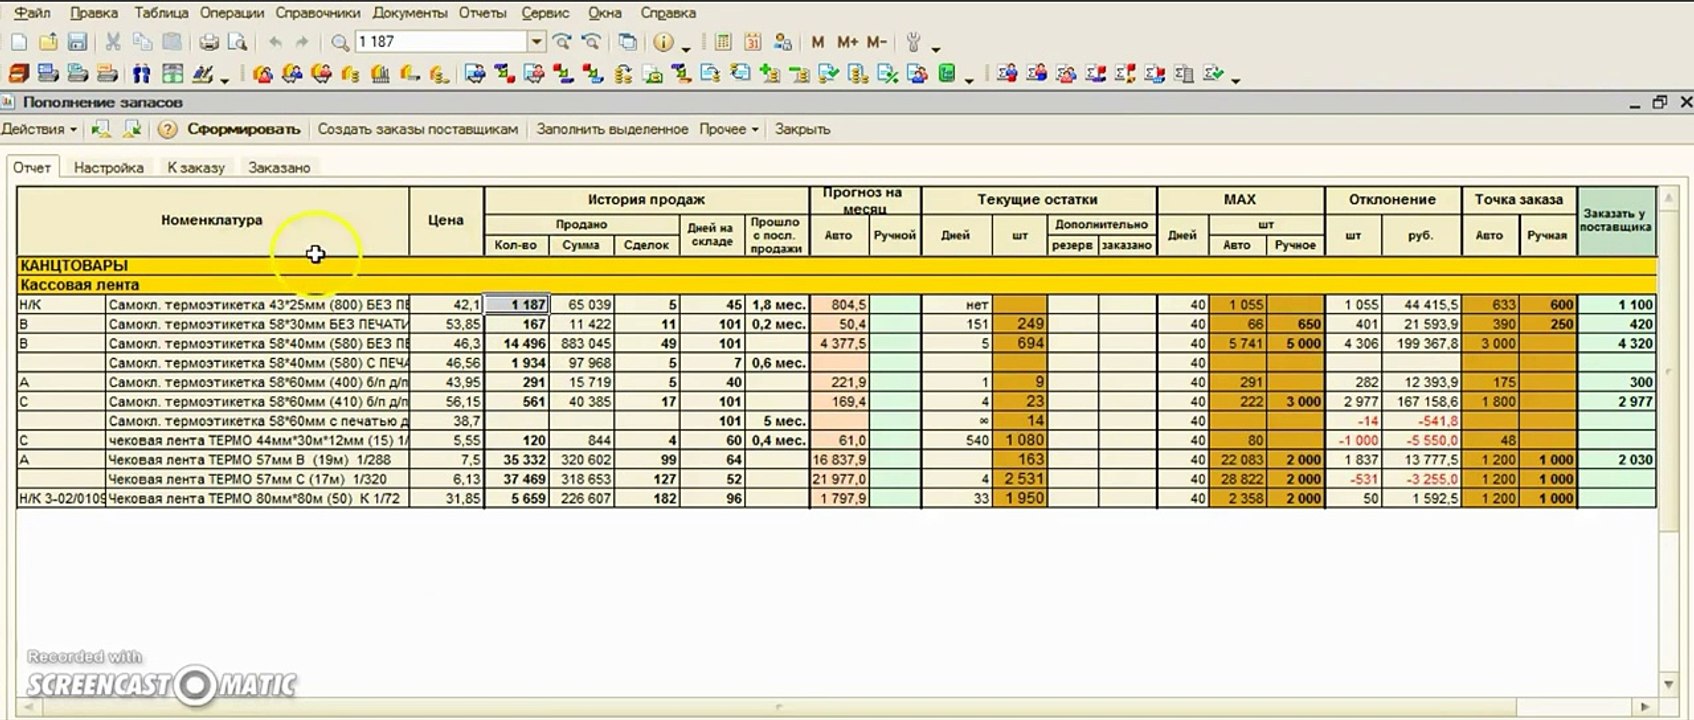Select the Отчет tab

point(32,168)
